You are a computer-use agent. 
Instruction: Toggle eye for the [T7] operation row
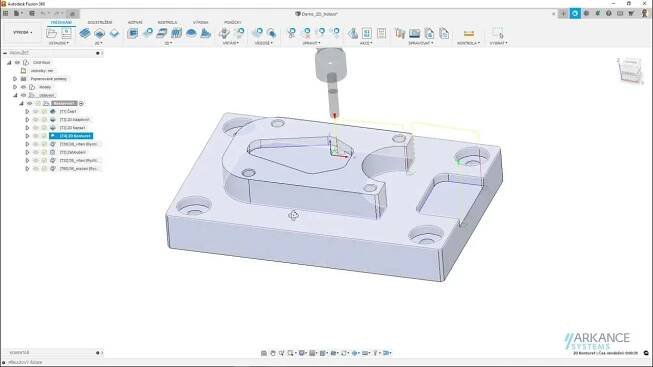click(x=36, y=152)
